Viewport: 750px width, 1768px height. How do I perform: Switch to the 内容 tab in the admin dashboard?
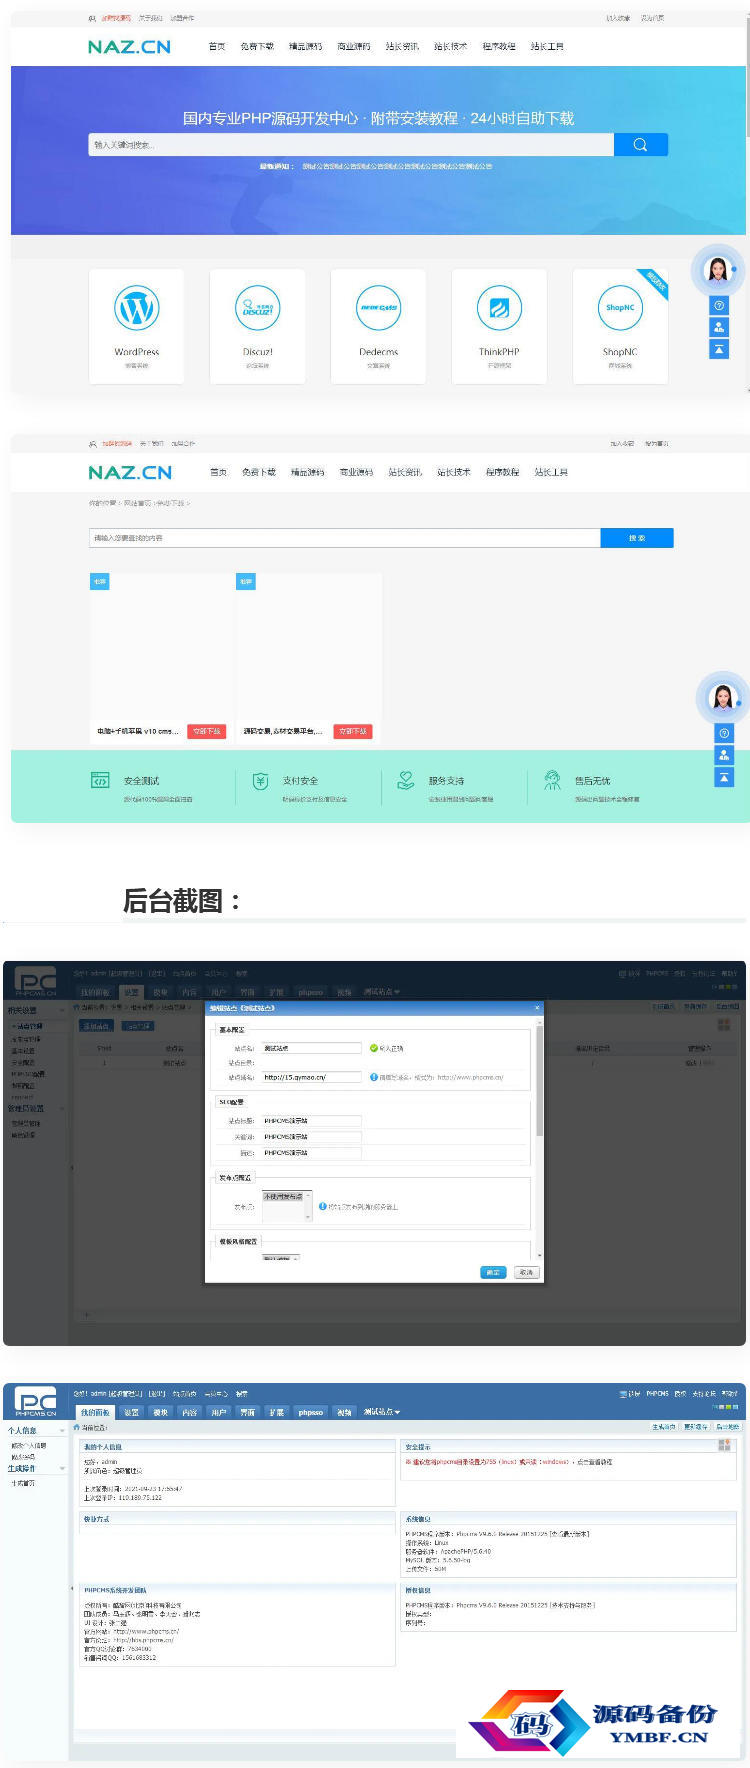pos(190,1412)
